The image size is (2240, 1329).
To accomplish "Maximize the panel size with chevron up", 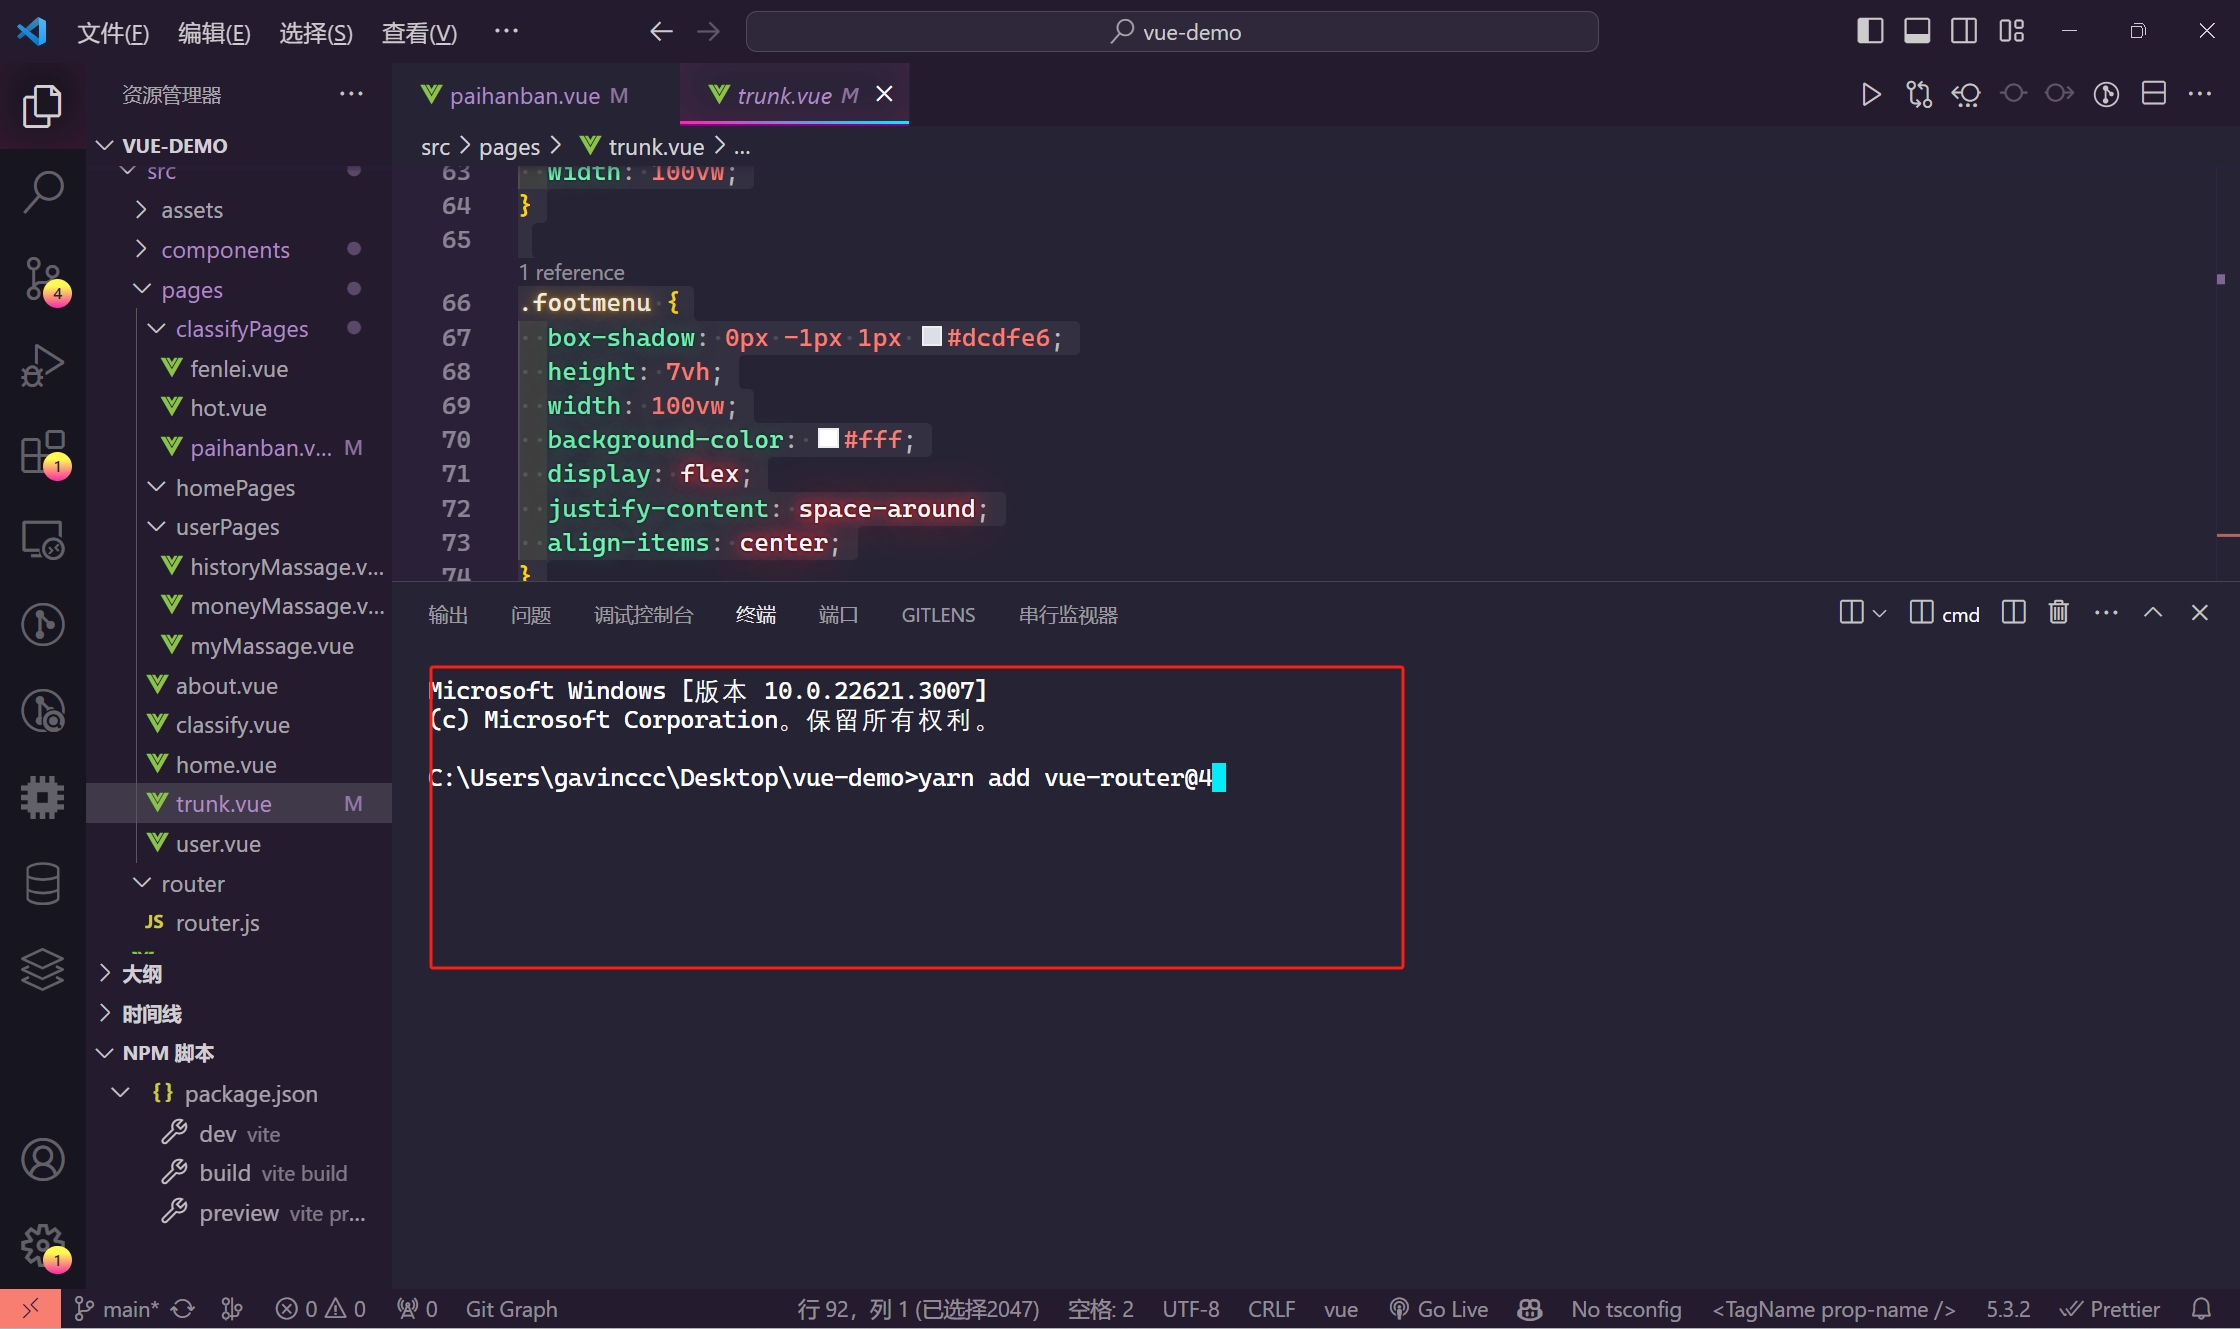I will point(2153,612).
